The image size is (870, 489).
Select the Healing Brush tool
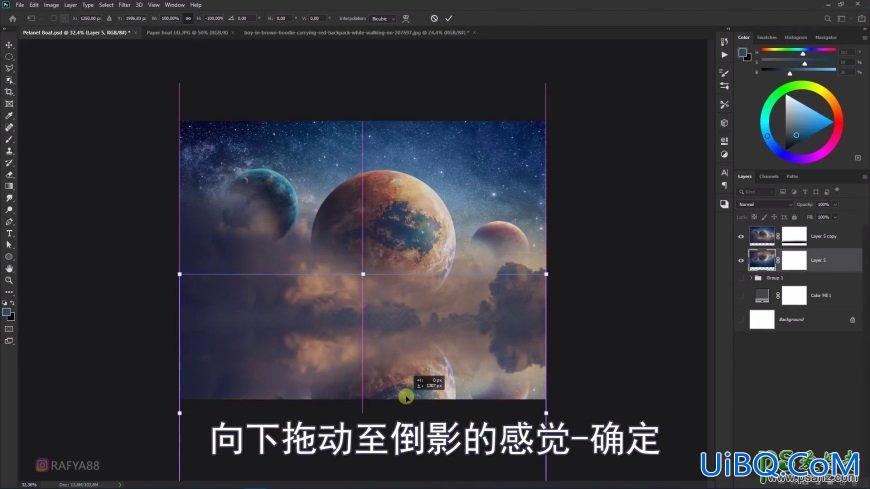tap(9, 127)
